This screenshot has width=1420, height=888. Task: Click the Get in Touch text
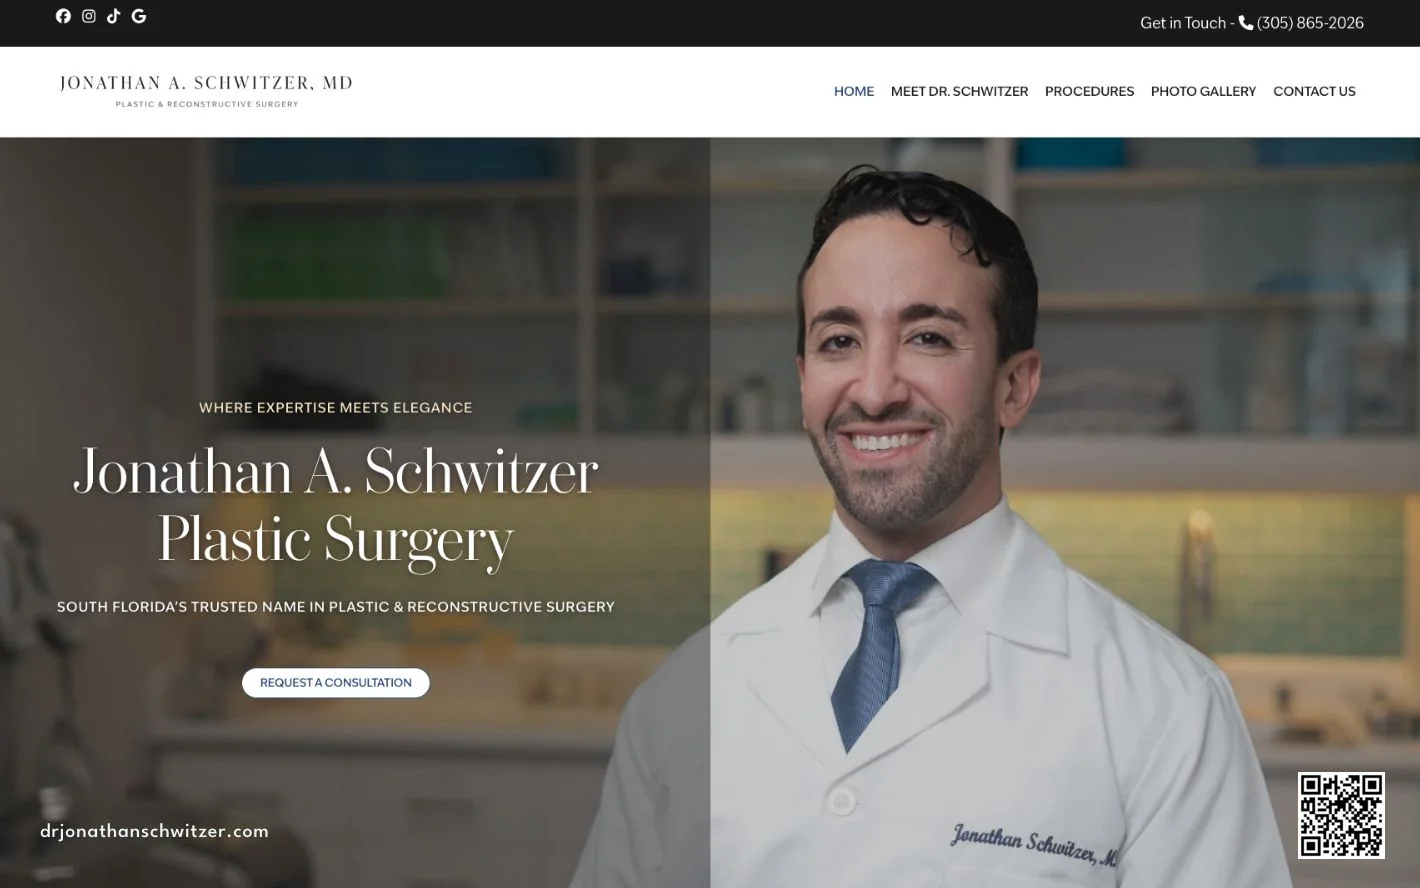tap(1183, 23)
